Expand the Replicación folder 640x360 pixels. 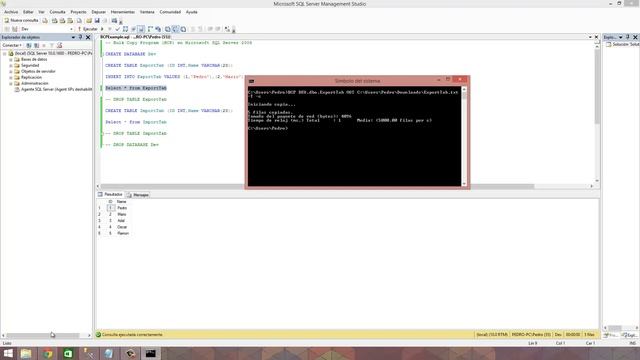11,77
